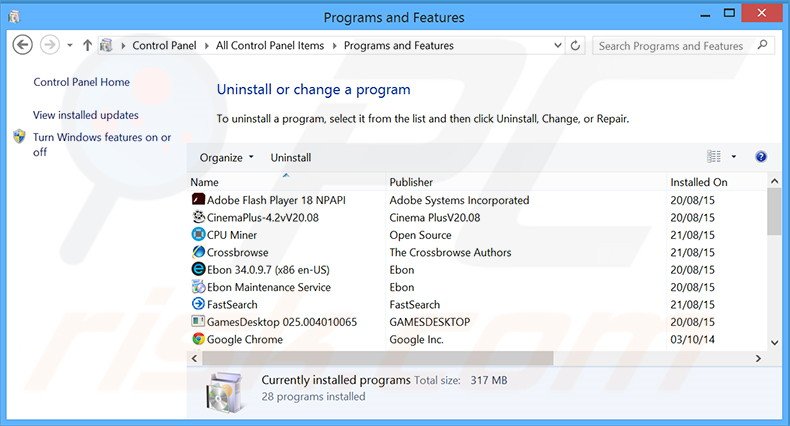Screen dimensions: 790x426
Task: Click the Back navigation arrow
Action: coord(22,45)
